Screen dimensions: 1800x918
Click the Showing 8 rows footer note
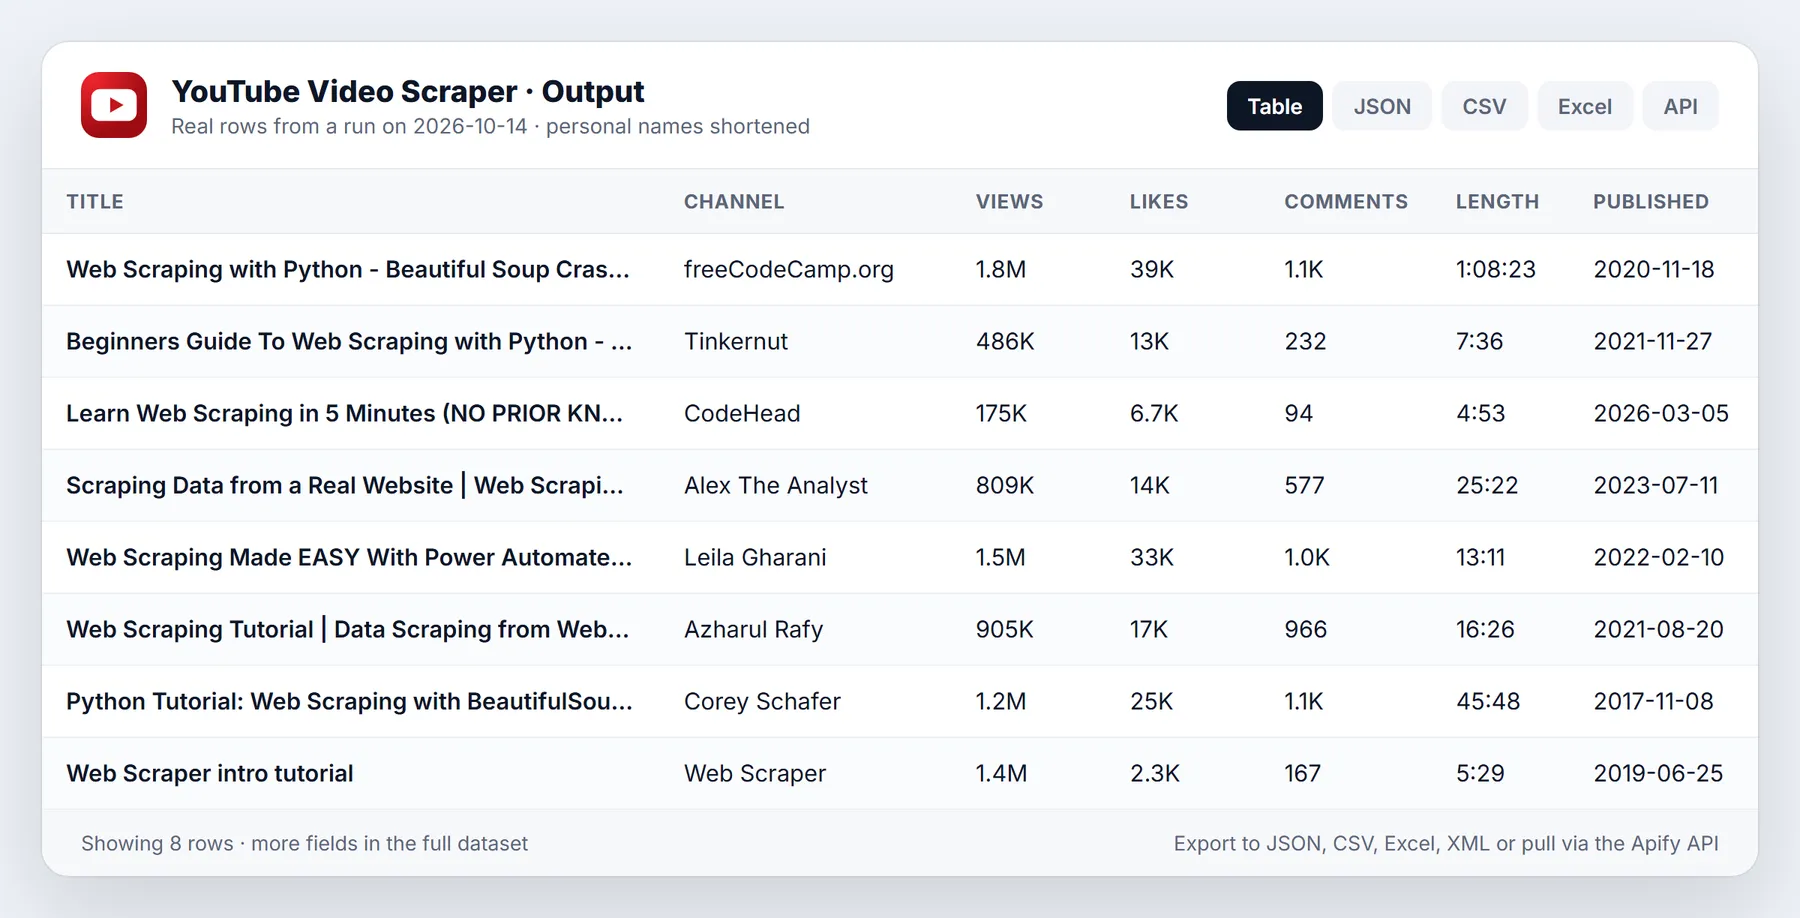(x=304, y=844)
